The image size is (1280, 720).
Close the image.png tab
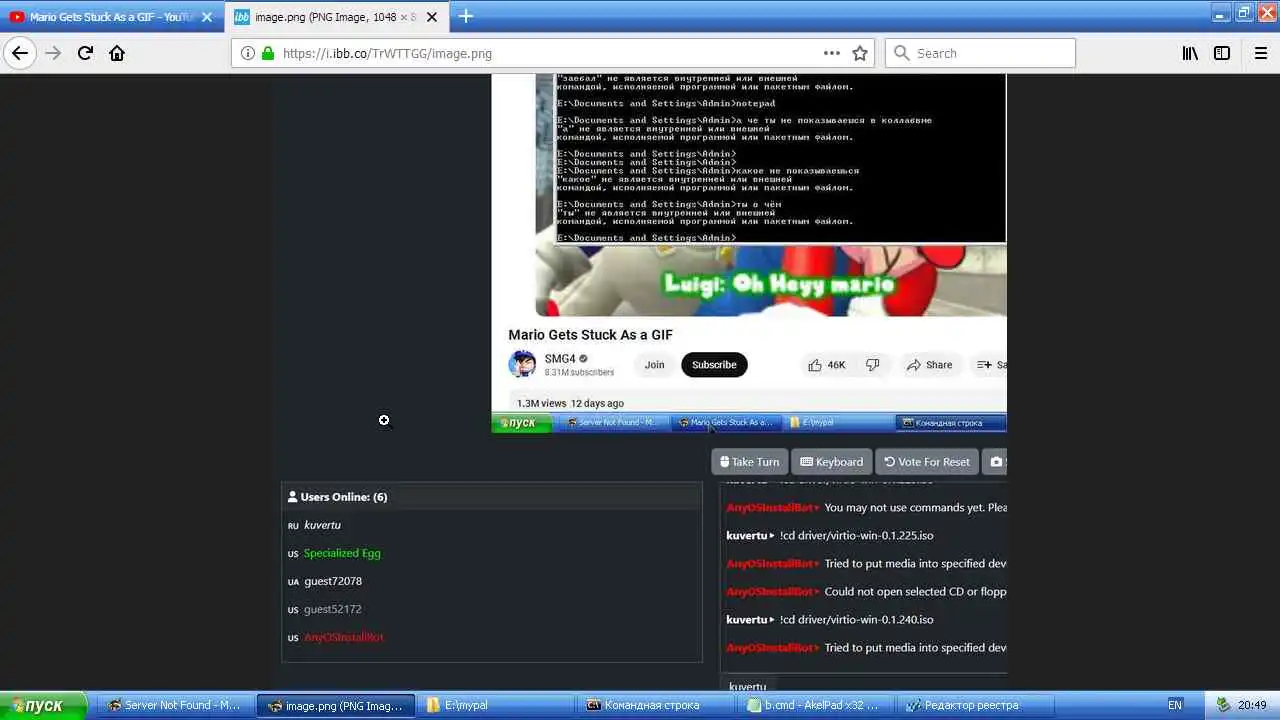pos(431,17)
